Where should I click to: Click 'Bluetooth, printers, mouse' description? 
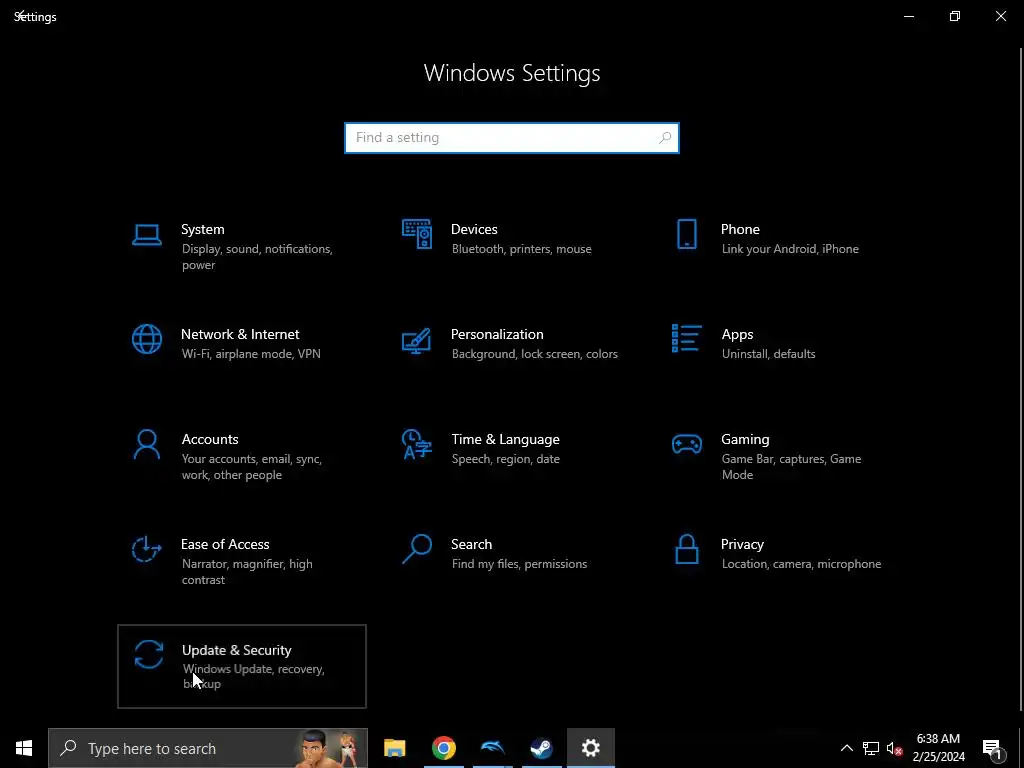click(x=521, y=249)
